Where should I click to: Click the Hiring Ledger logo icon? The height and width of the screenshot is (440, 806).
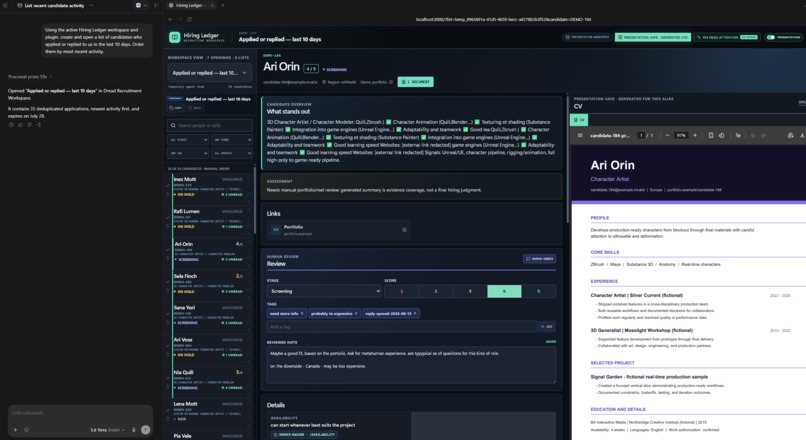coord(175,37)
